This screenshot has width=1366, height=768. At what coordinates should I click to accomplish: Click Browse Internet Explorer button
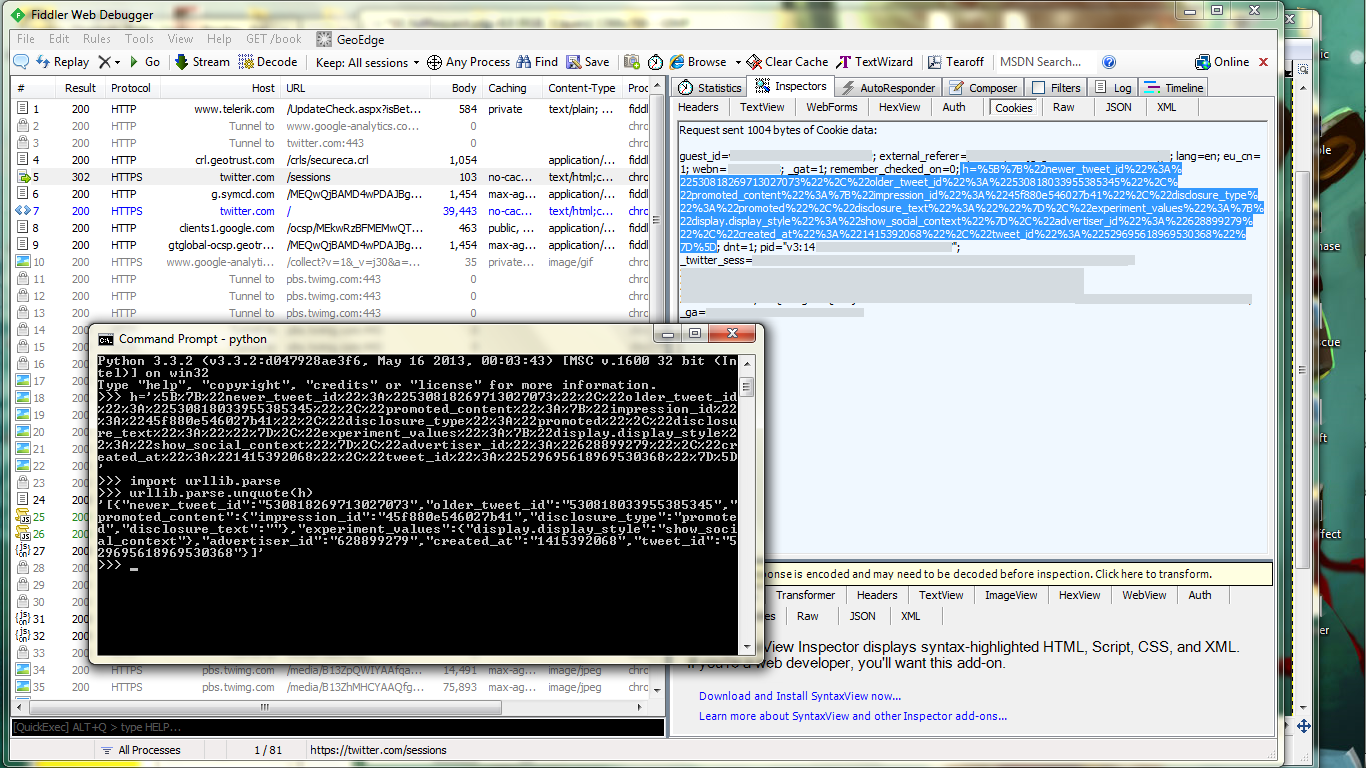[x=698, y=62]
